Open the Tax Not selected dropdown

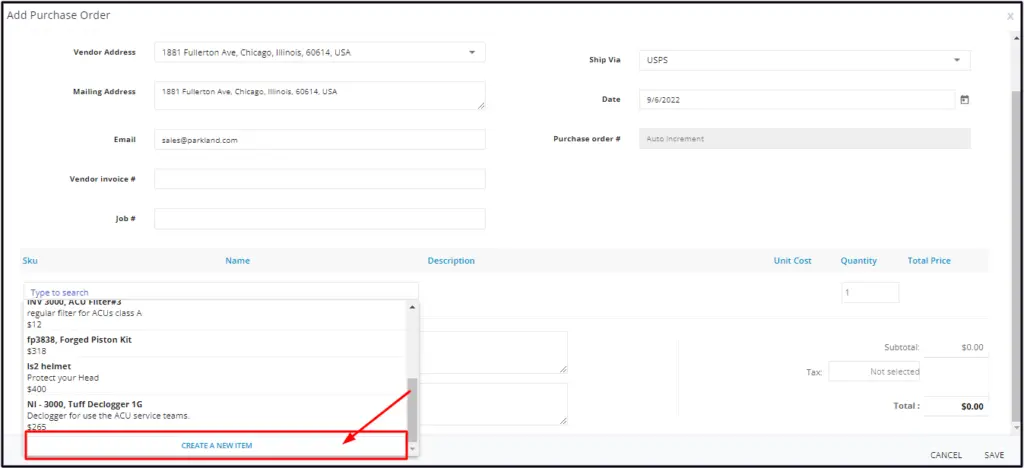tap(874, 371)
